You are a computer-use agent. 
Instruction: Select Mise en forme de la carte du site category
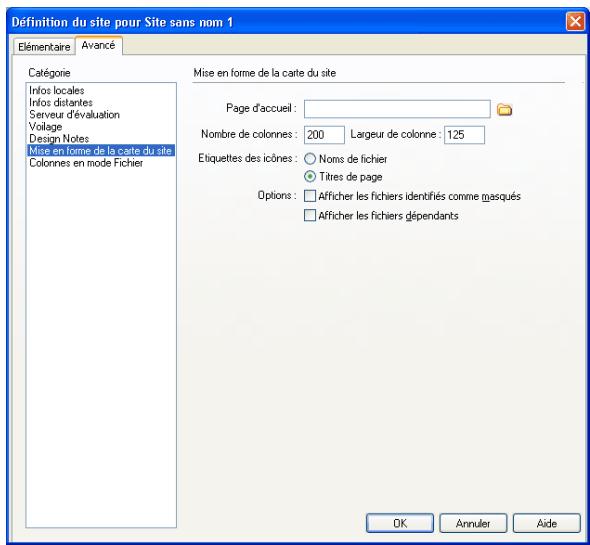(x=101, y=151)
